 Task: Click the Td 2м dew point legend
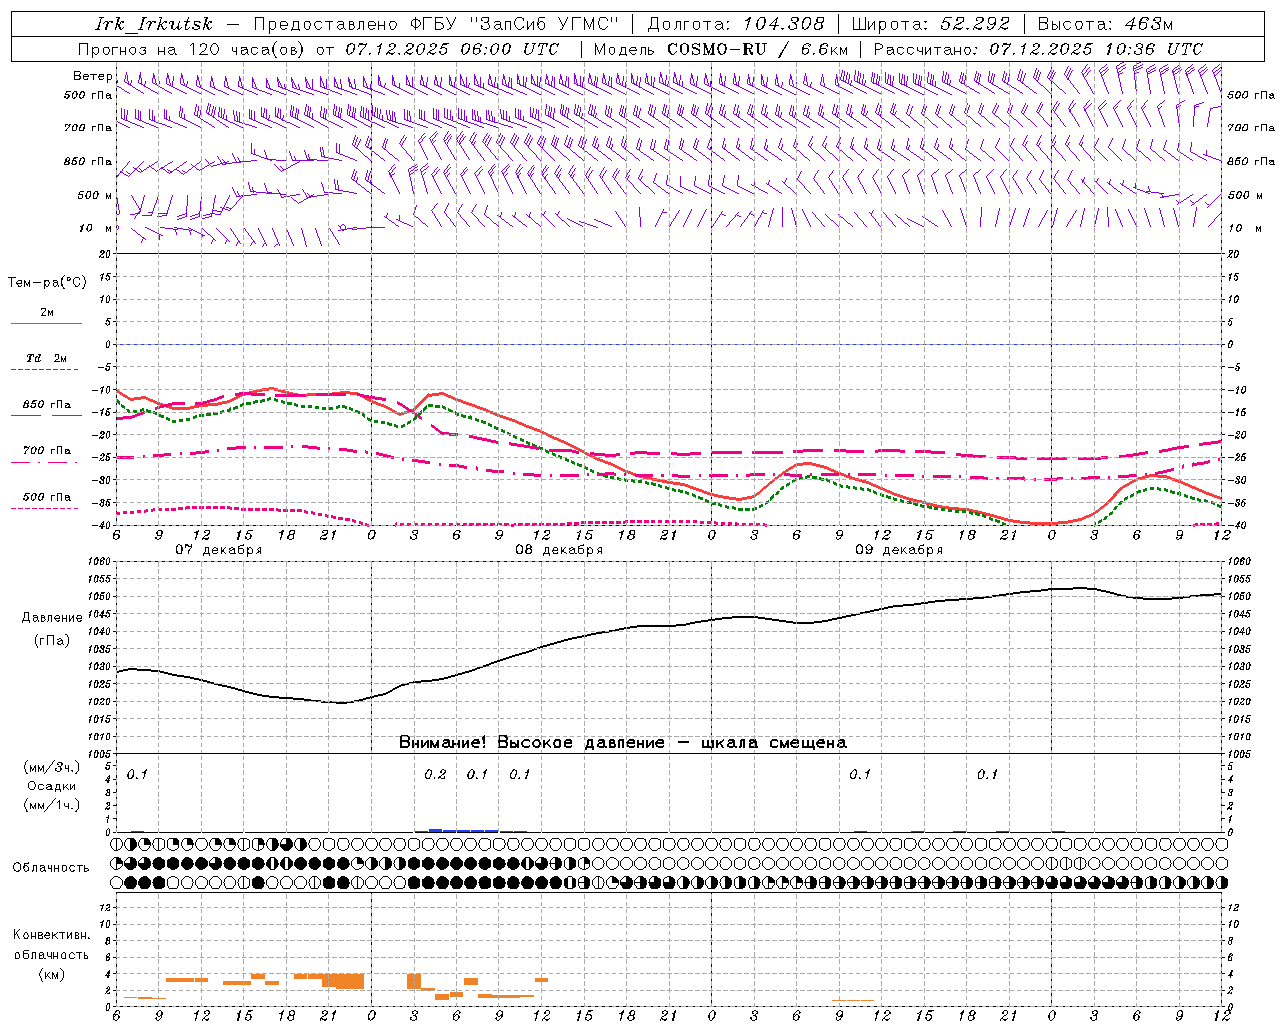pos(47,359)
